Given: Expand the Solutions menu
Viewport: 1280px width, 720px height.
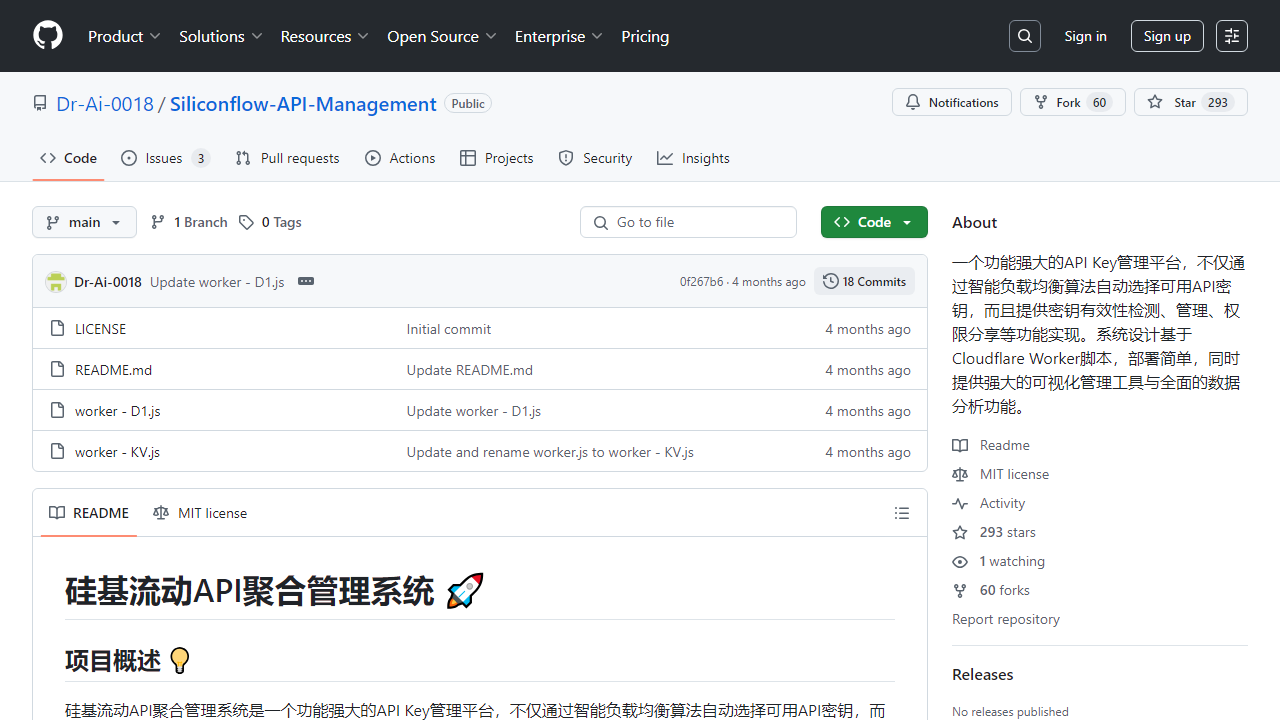Looking at the screenshot, I should [x=221, y=36].
